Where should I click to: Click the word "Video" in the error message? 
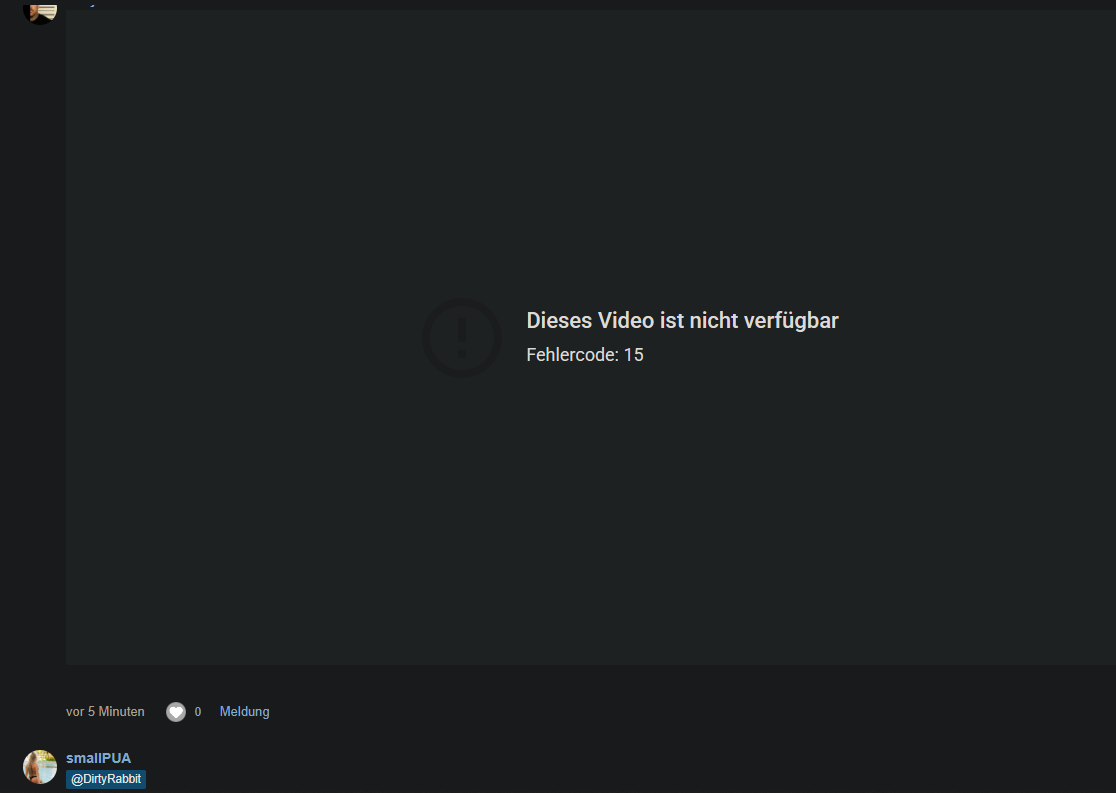click(625, 320)
